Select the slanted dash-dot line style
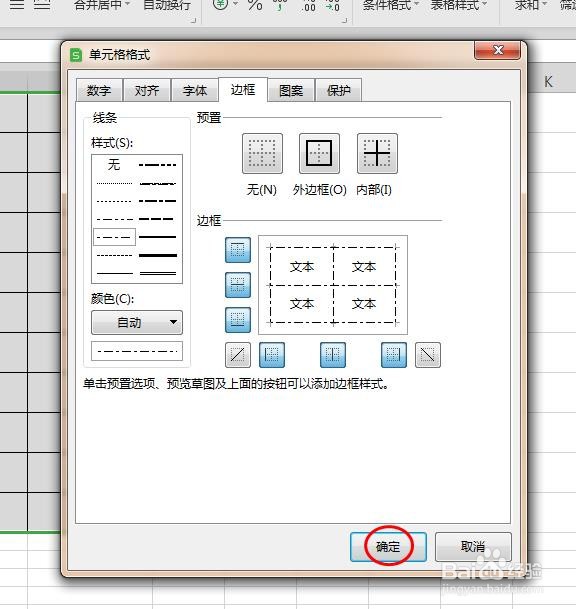The image size is (576, 609). coord(158,183)
